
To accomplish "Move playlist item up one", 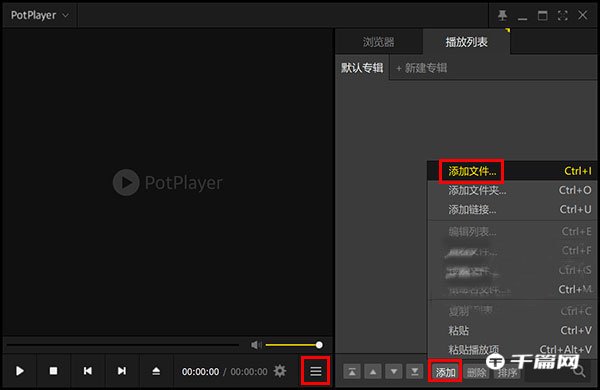I will point(373,372).
